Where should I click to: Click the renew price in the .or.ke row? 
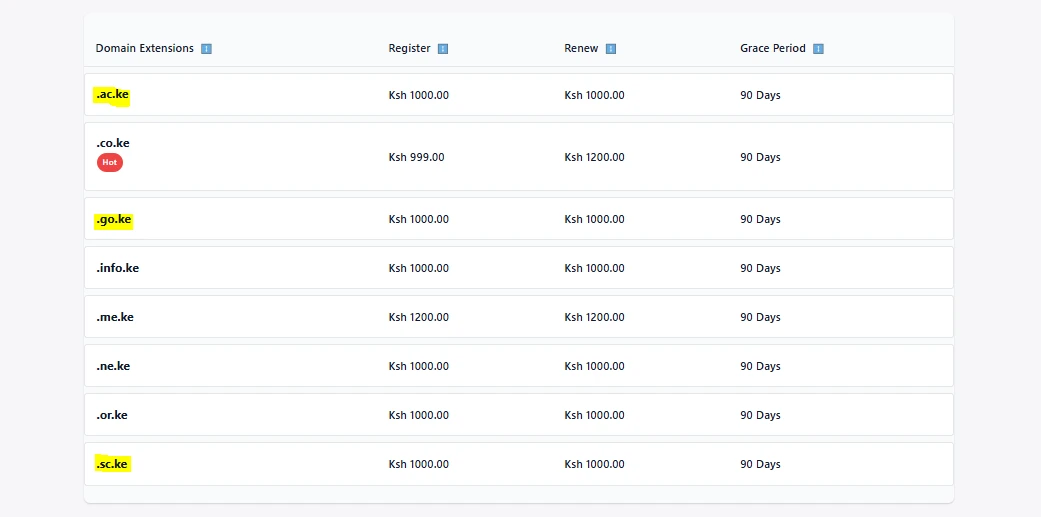tap(594, 415)
